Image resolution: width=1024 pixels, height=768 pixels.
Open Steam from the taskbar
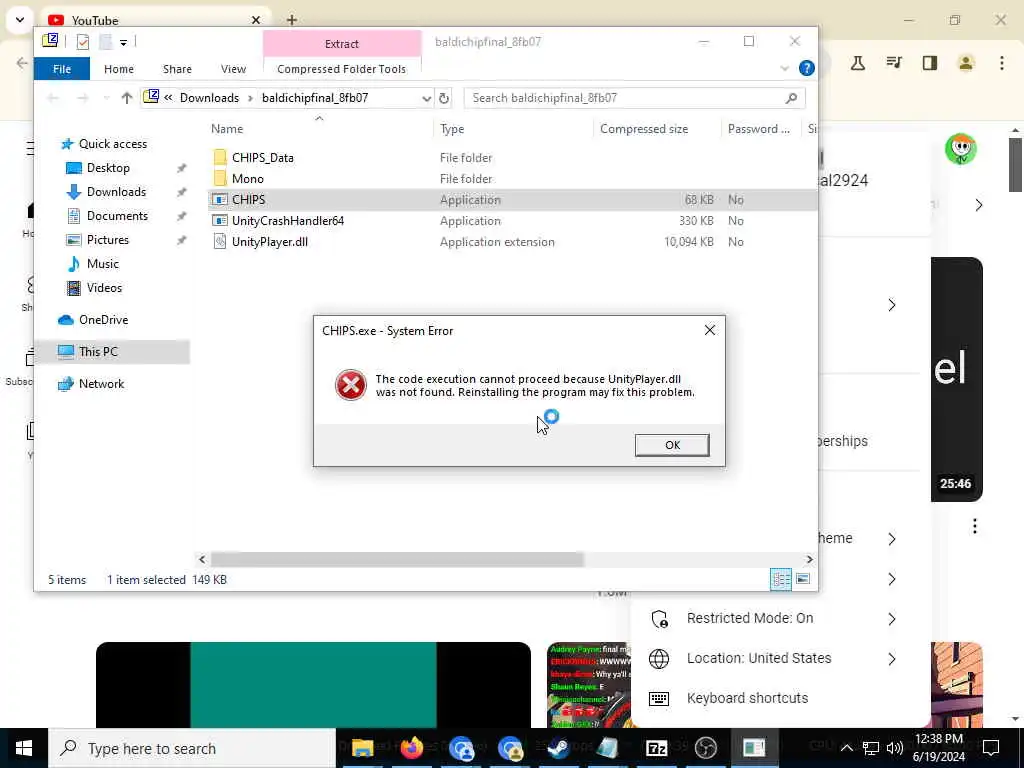pos(558,748)
